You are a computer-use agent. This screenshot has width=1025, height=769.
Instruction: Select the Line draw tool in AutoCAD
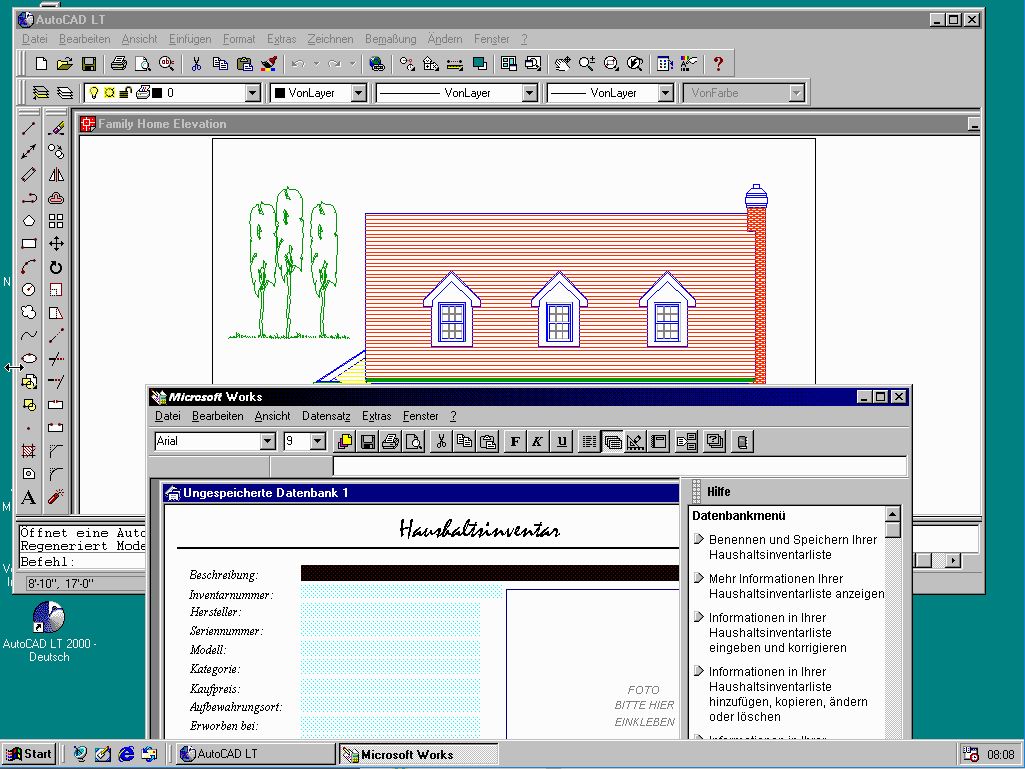tap(29, 128)
